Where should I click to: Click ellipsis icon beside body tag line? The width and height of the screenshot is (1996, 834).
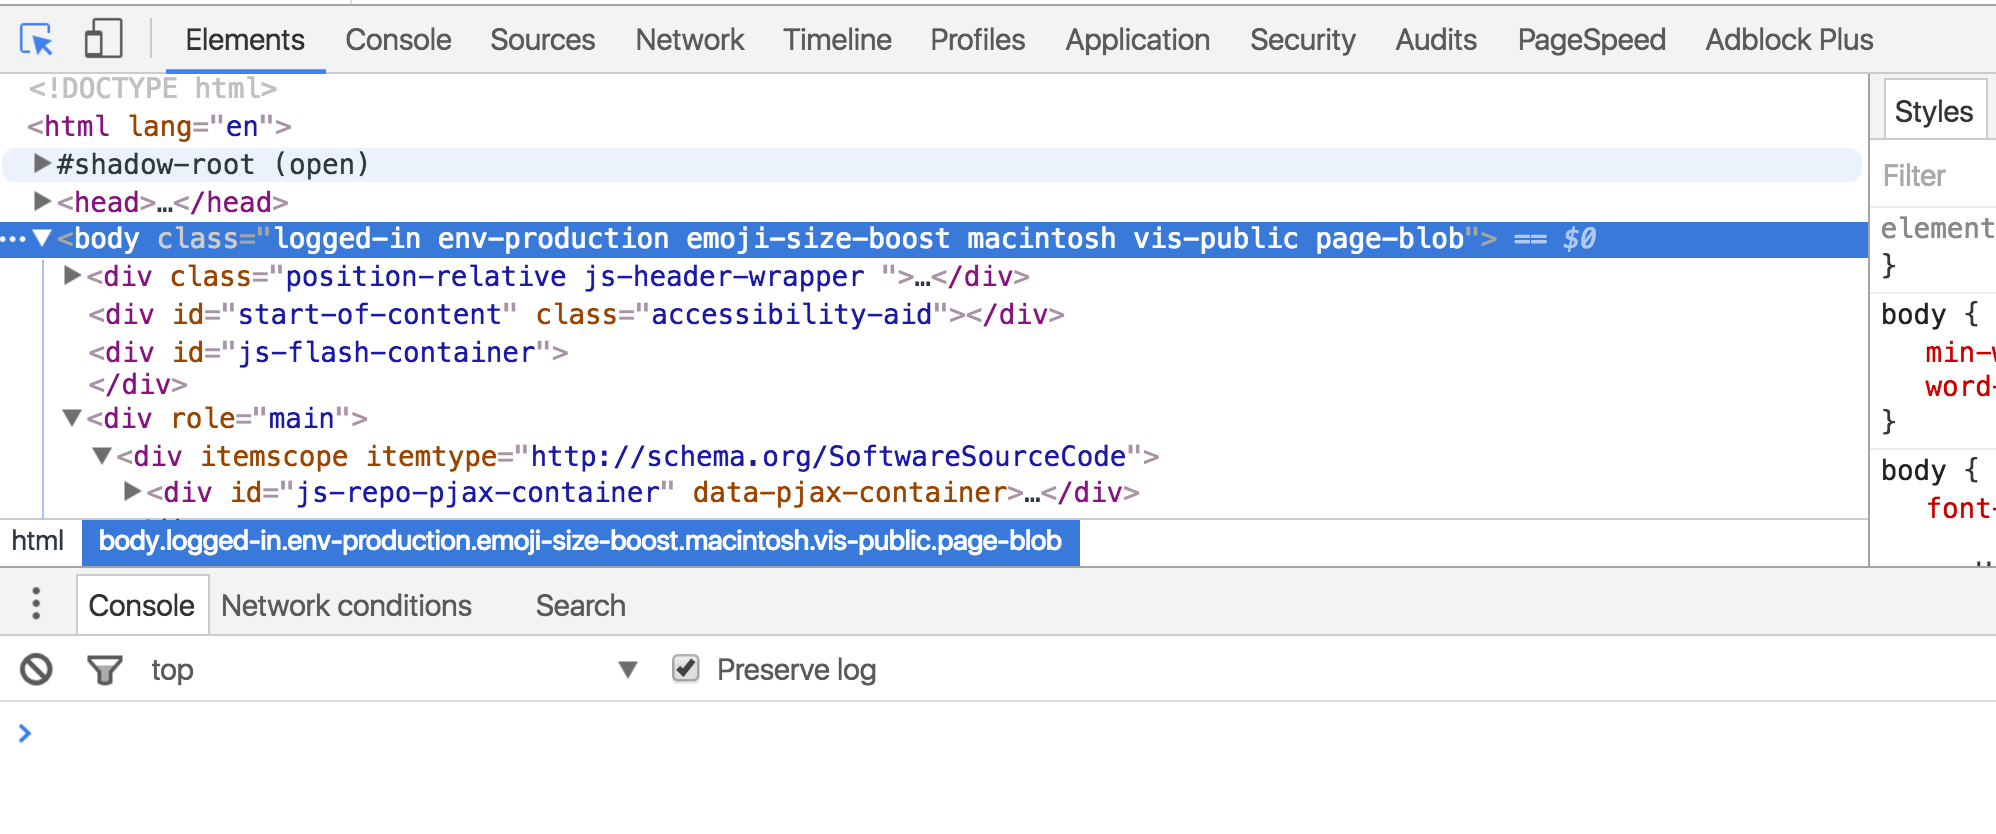click(x=14, y=239)
